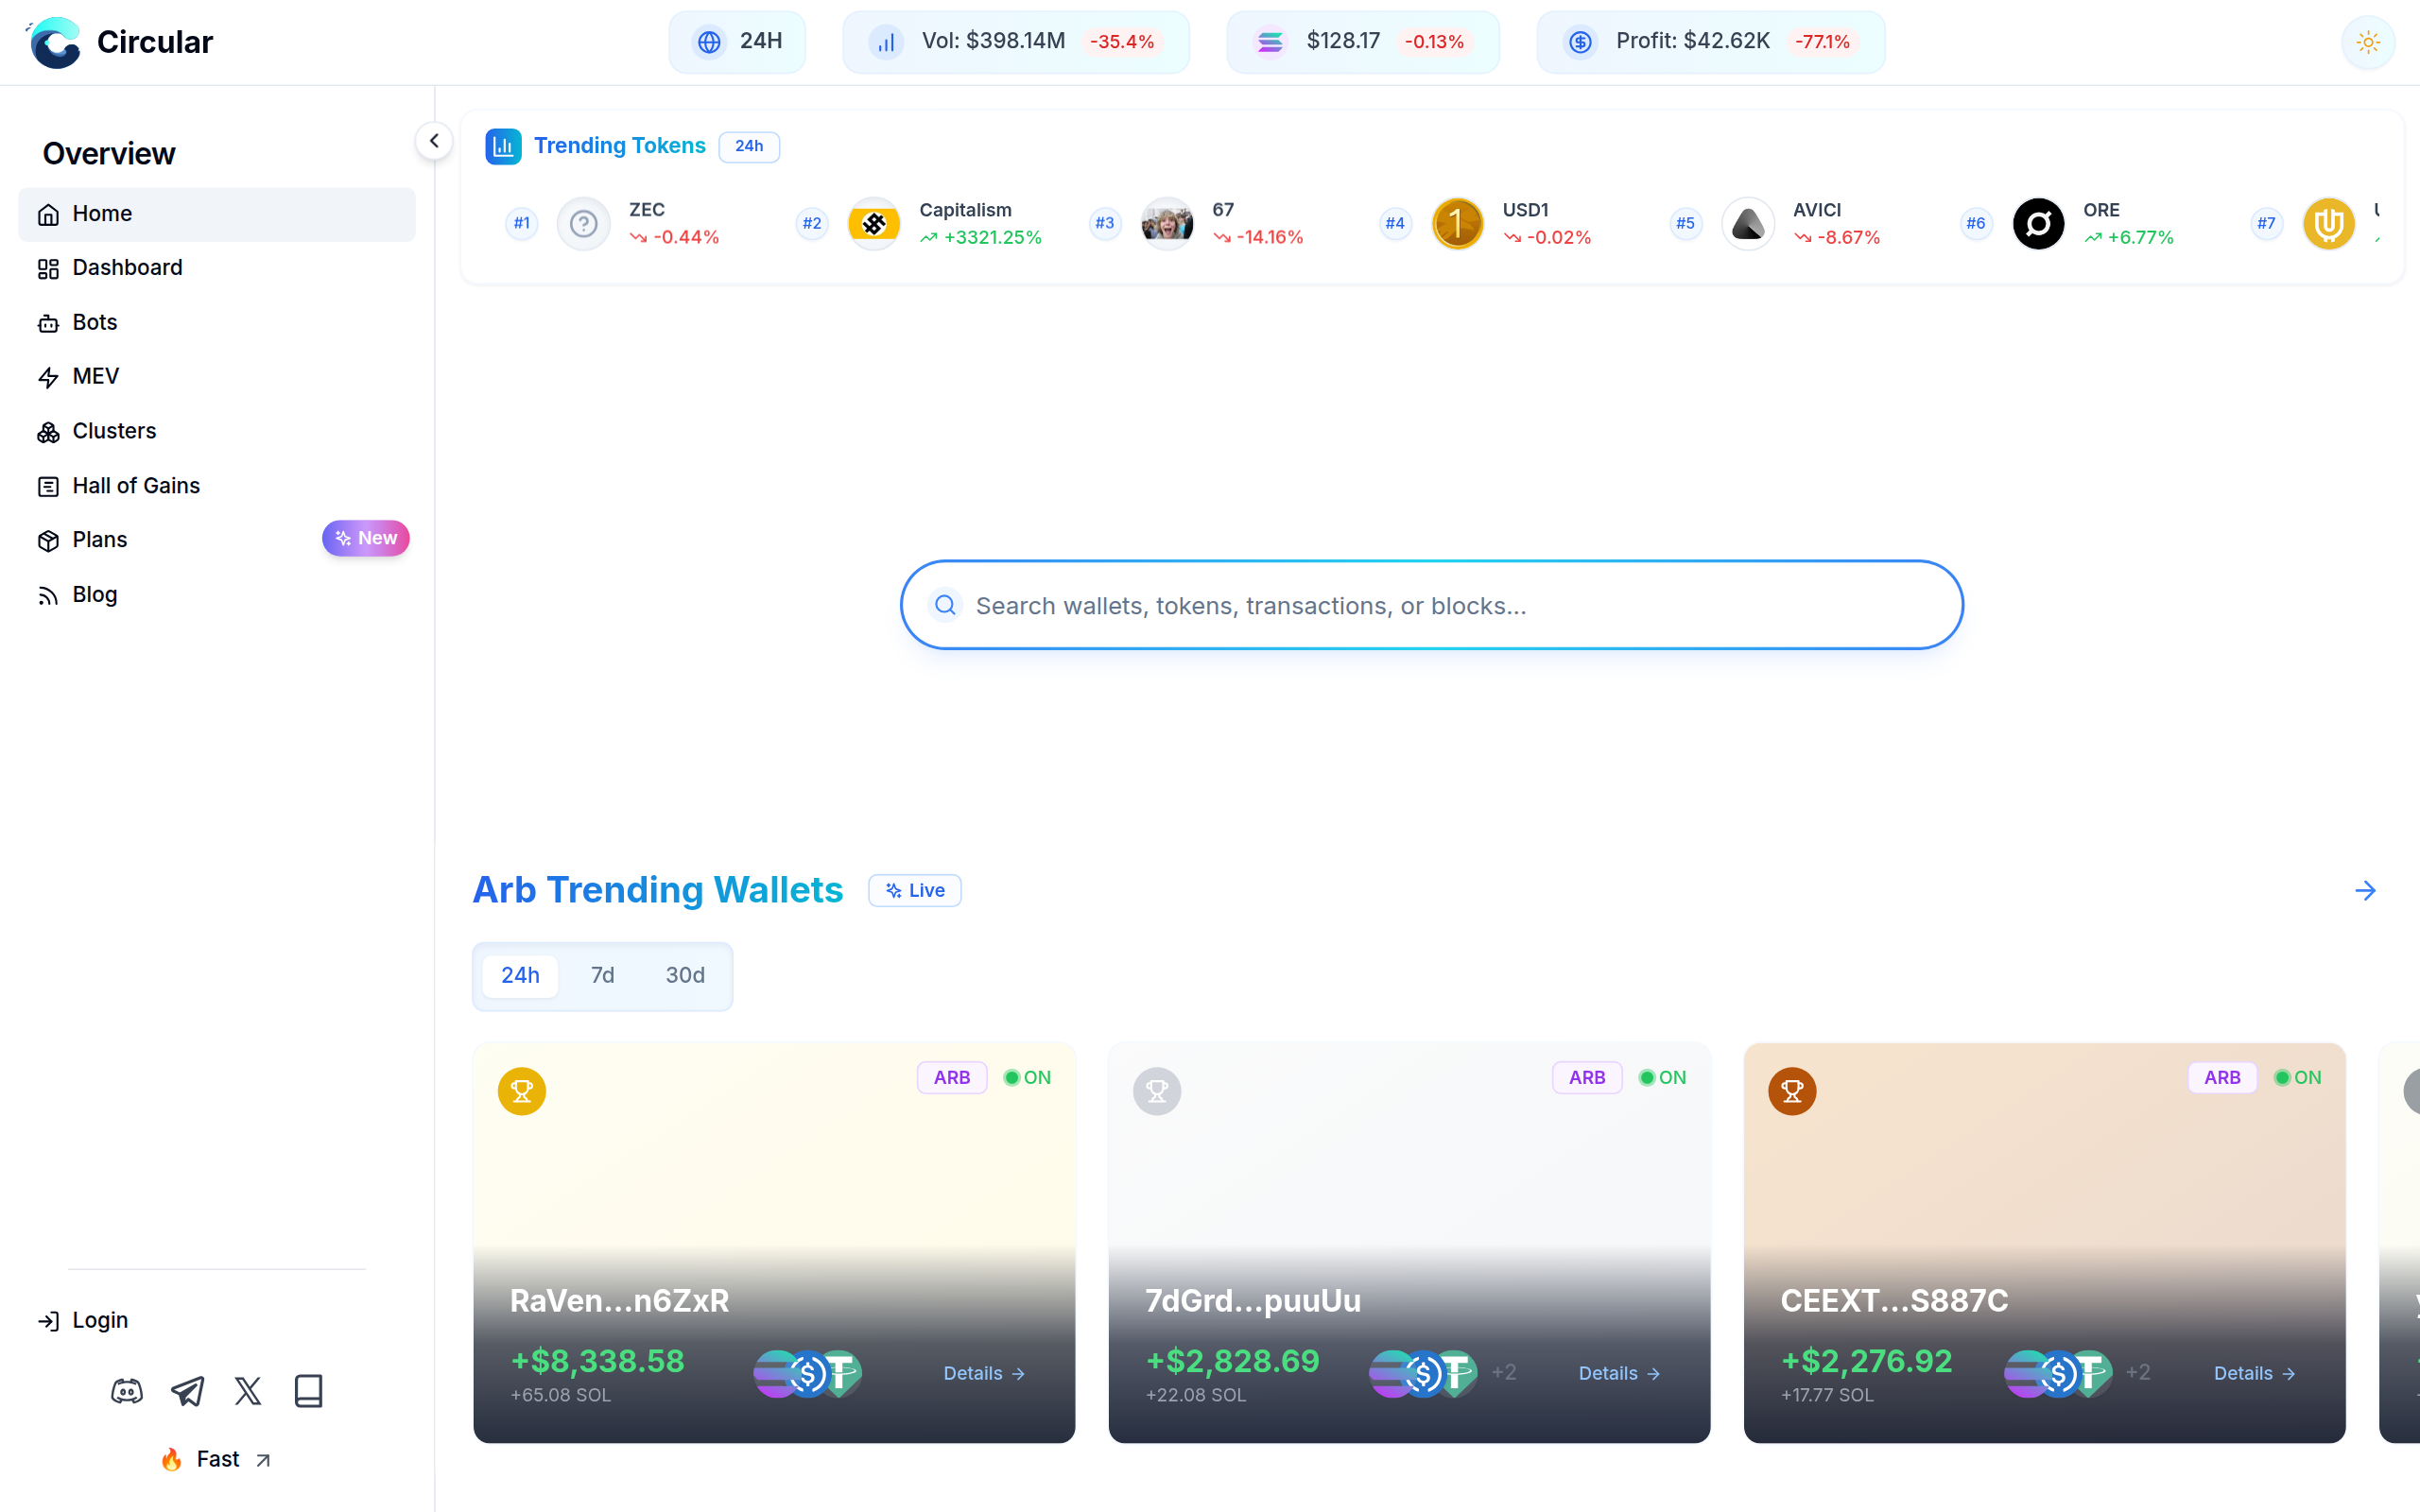The image size is (2420, 1512).
Task: Click the gold trophy on RaVen wallet card
Action: click(522, 1091)
